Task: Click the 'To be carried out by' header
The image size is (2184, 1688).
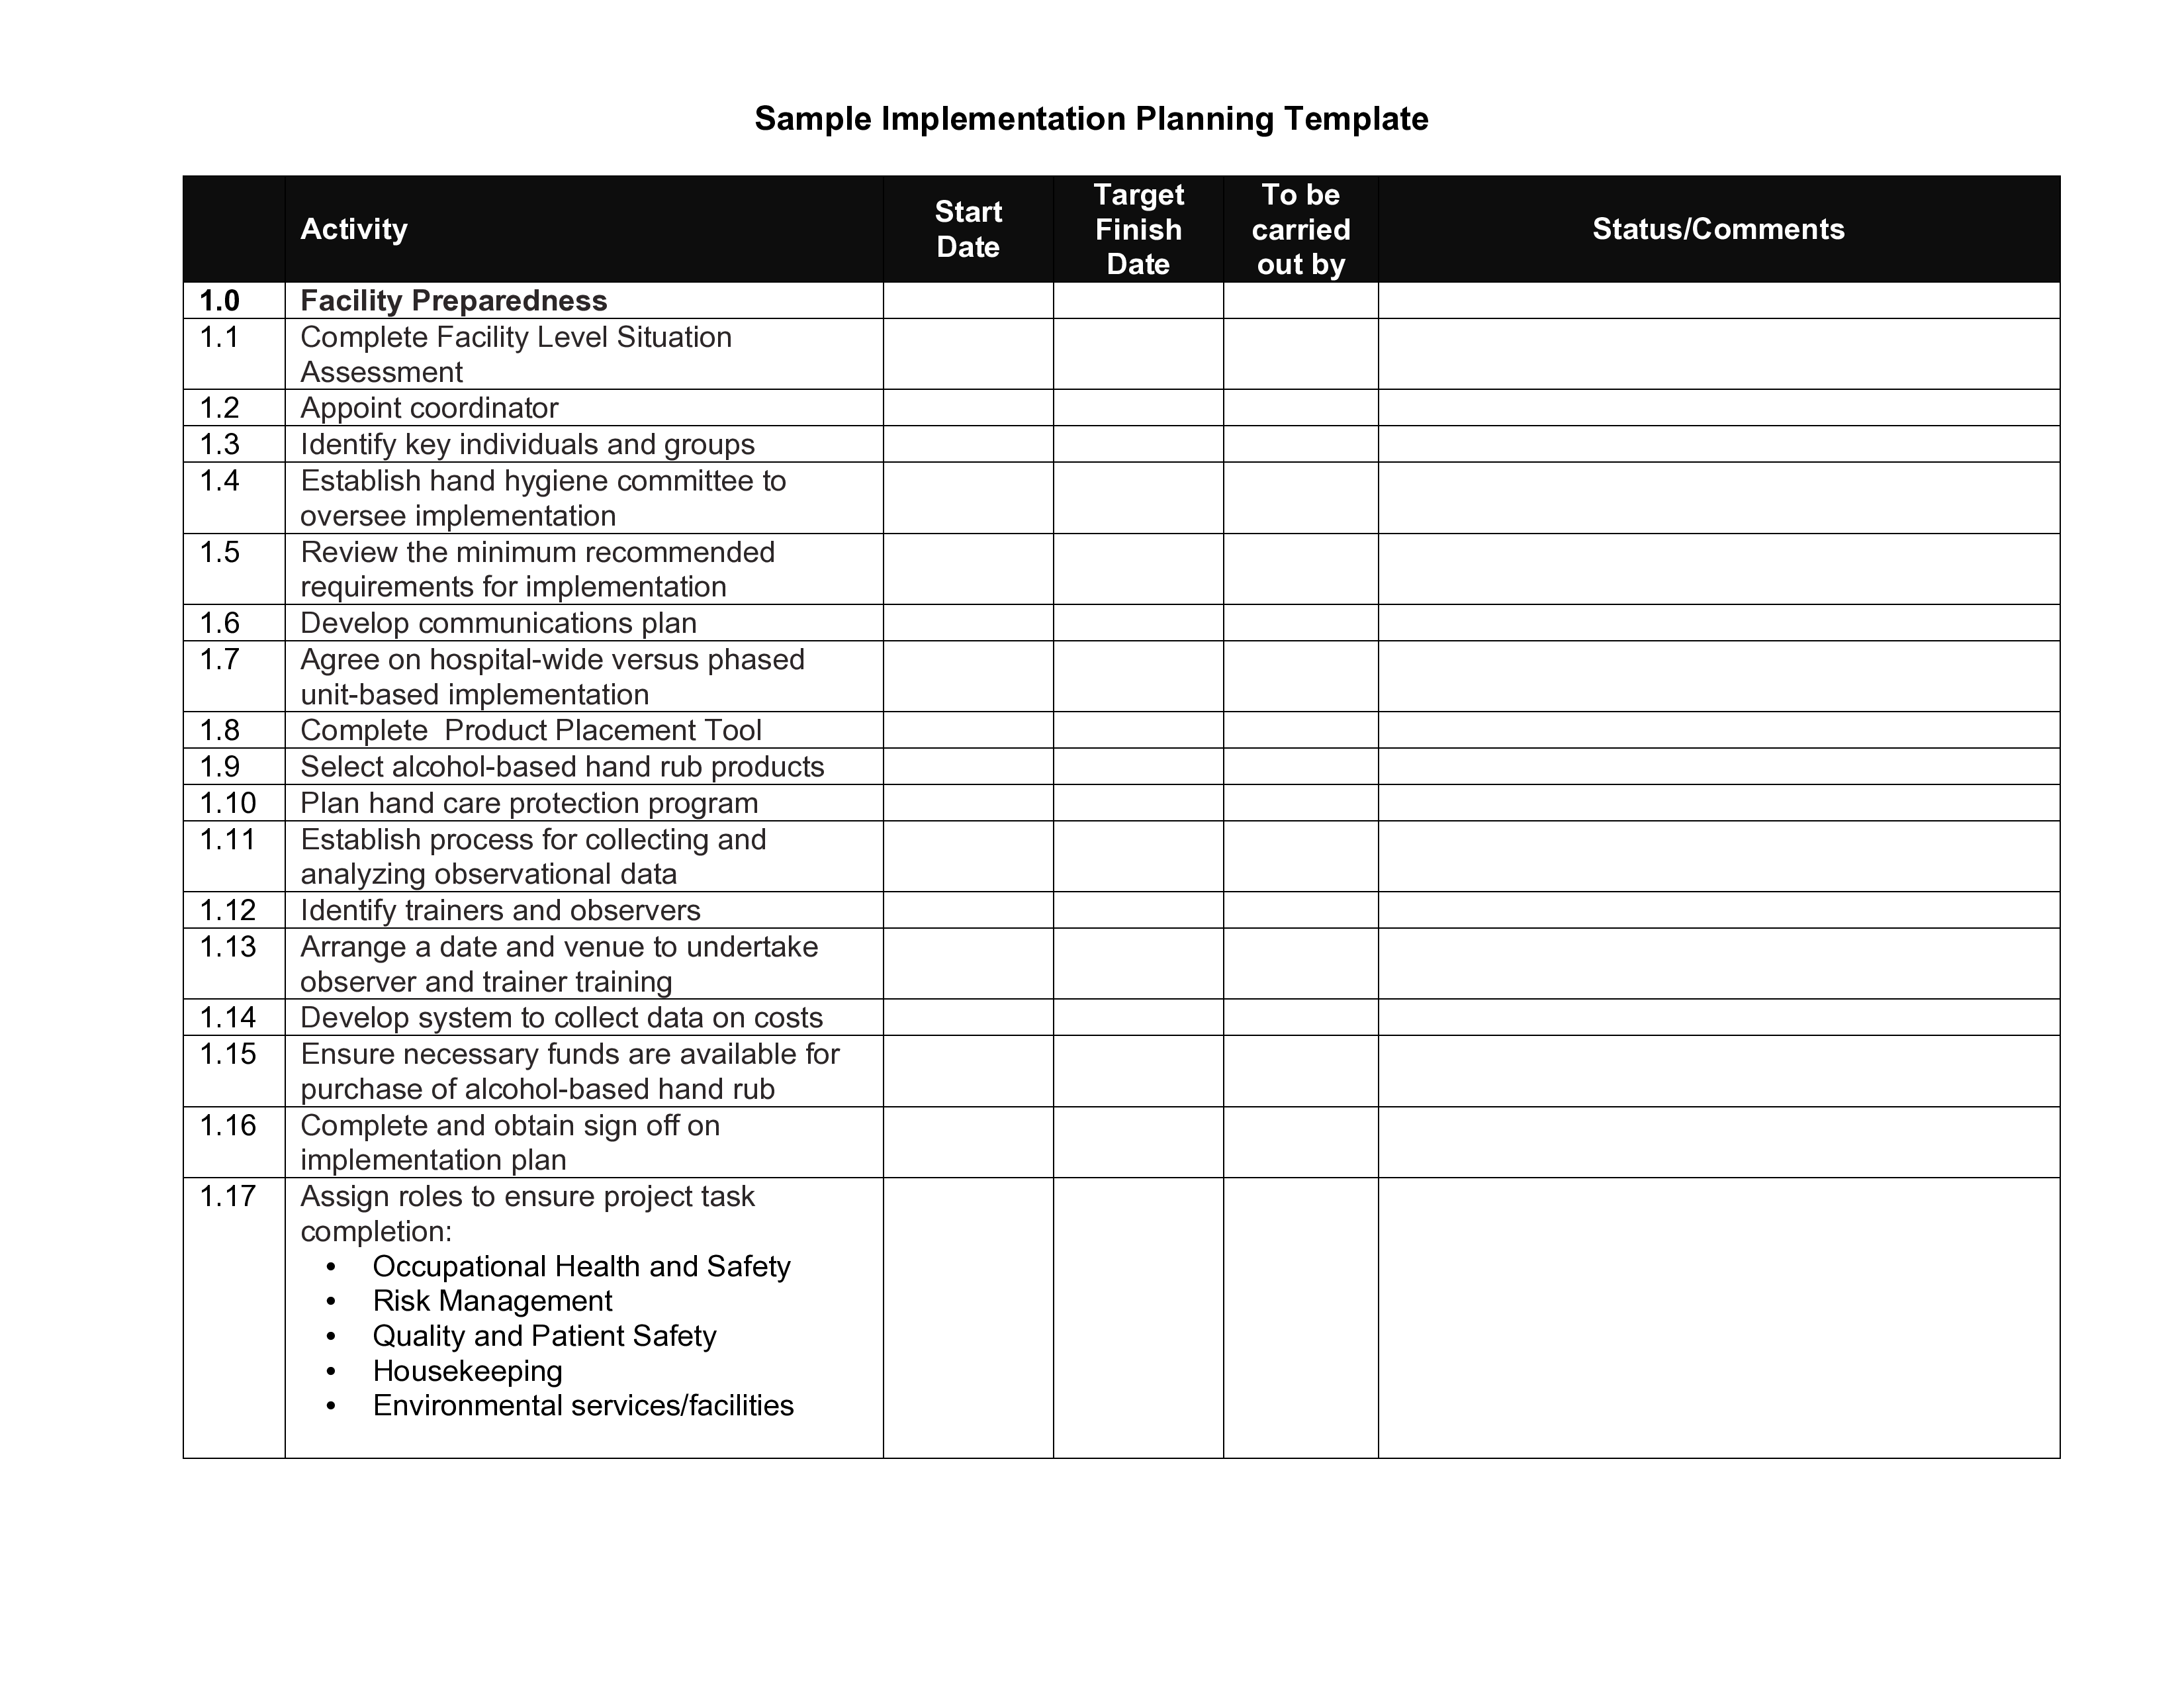Action: click(1300, 229)
